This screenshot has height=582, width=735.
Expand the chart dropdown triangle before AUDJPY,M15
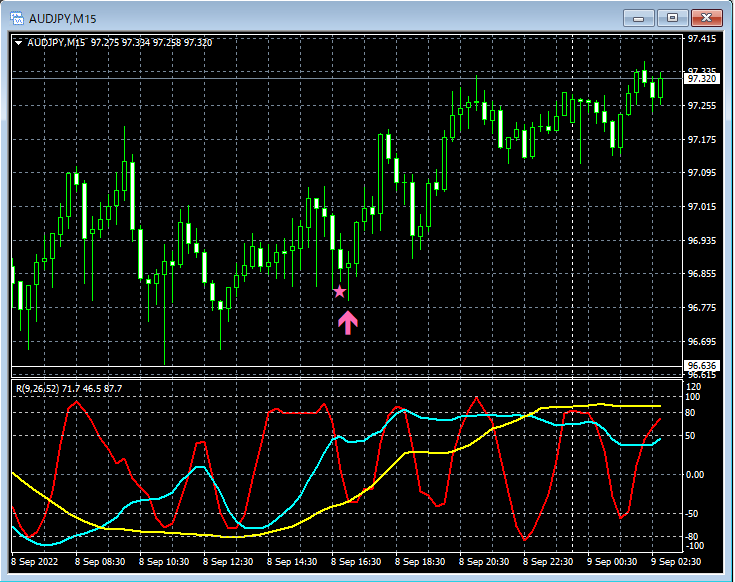click(x=19, y=43)
